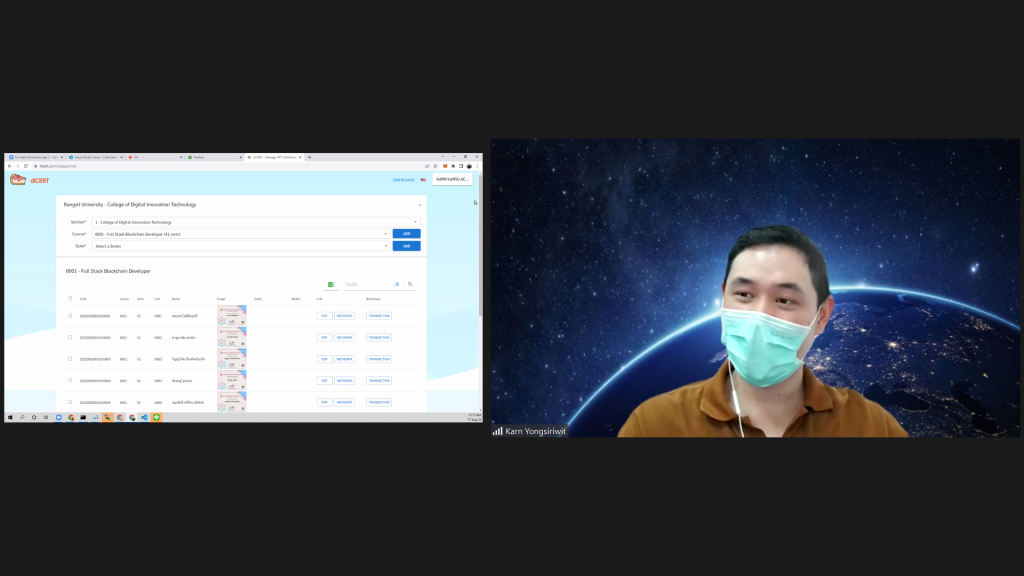
Task: Click the magnifier search icon beside the search field
Action: click(408, 284)
